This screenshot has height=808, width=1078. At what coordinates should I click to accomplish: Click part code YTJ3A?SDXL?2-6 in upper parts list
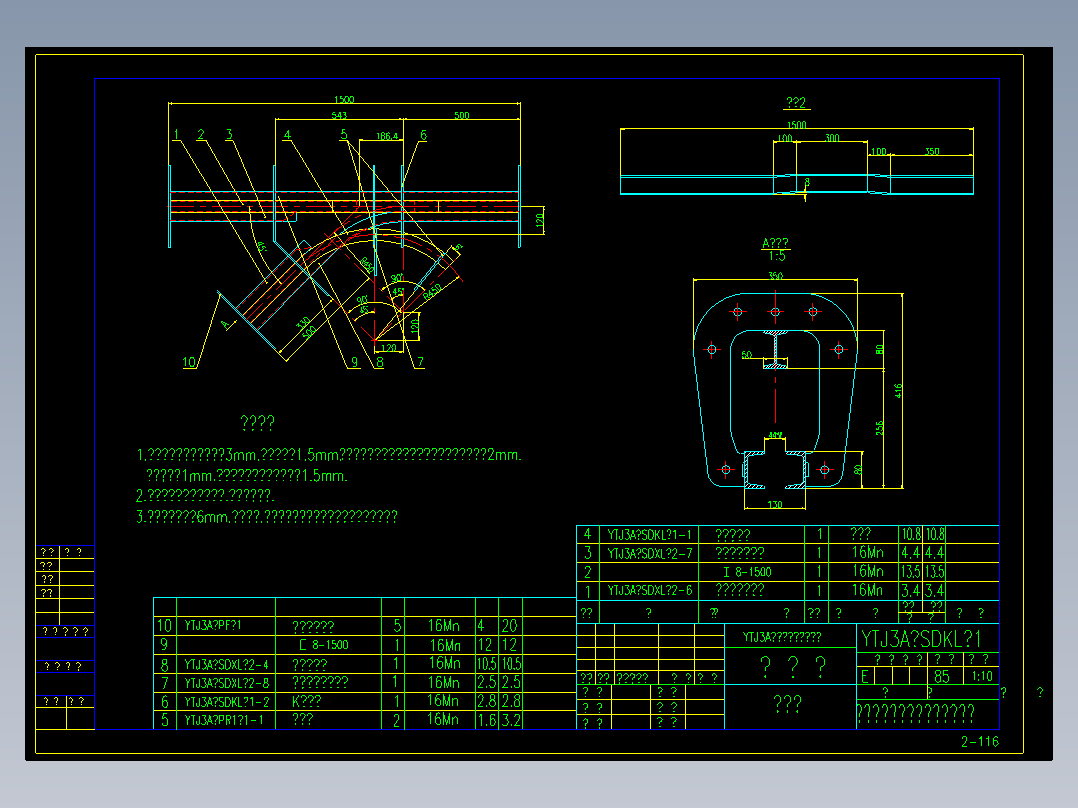(650, 590)
